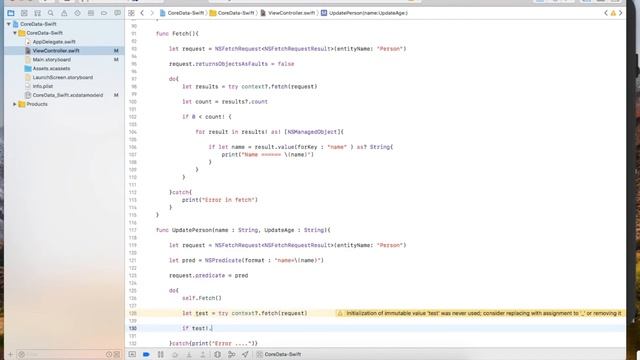Screen dimensions: 640x360
Task: Open the related items grid menu
Action: (x=131, y=13)
